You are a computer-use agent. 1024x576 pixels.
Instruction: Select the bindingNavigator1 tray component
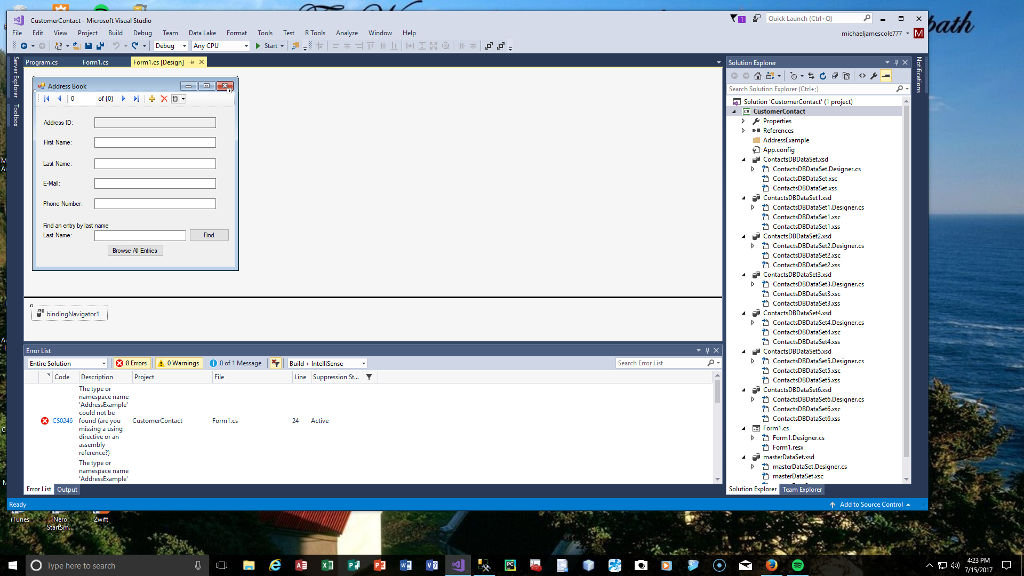[69, 314]
